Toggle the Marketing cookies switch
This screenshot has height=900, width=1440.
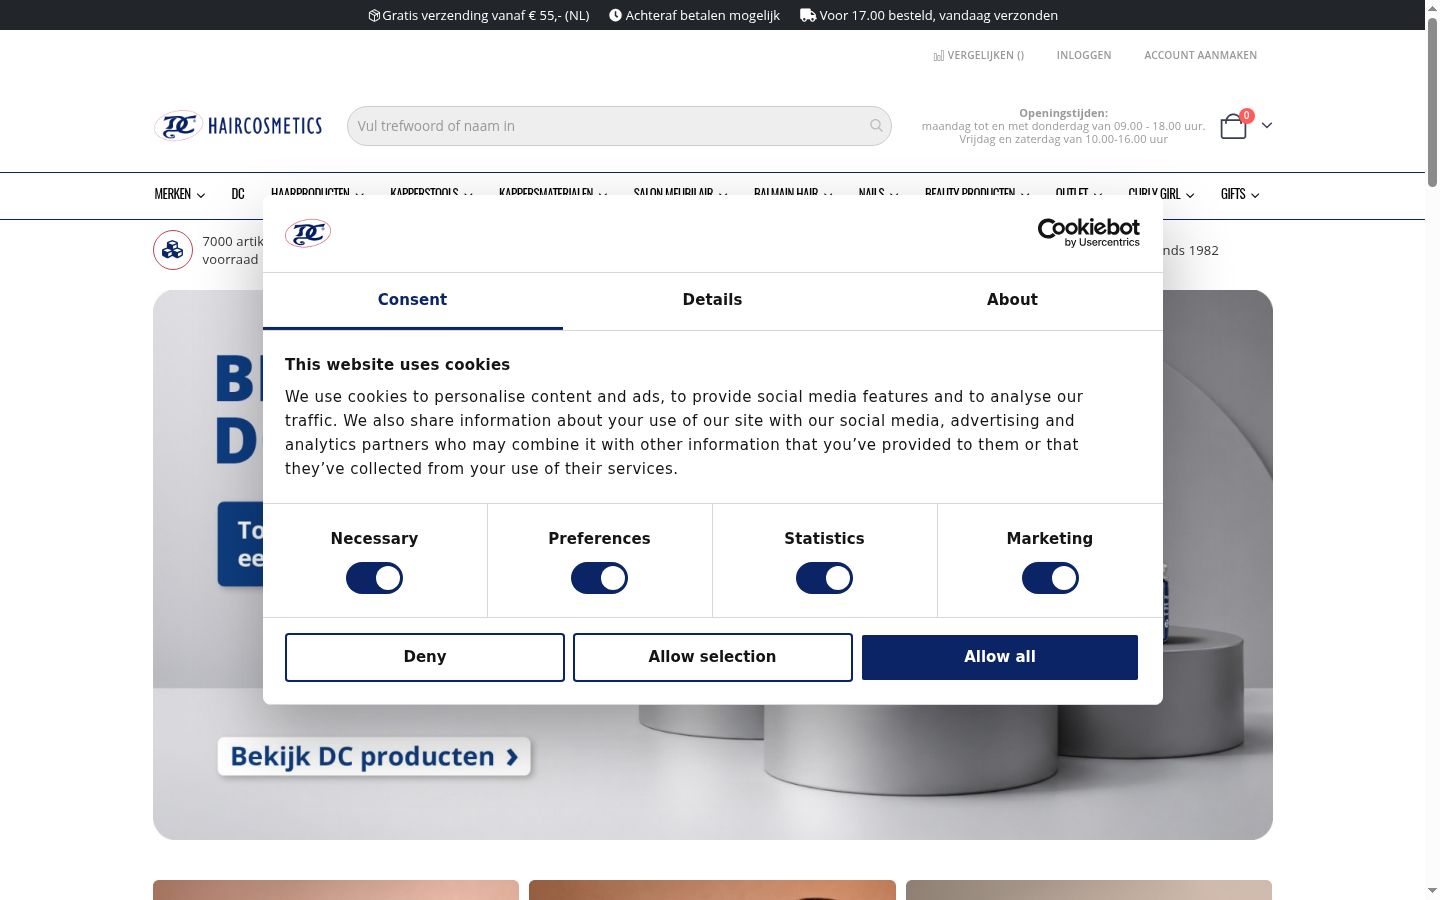click(1050, 578)
